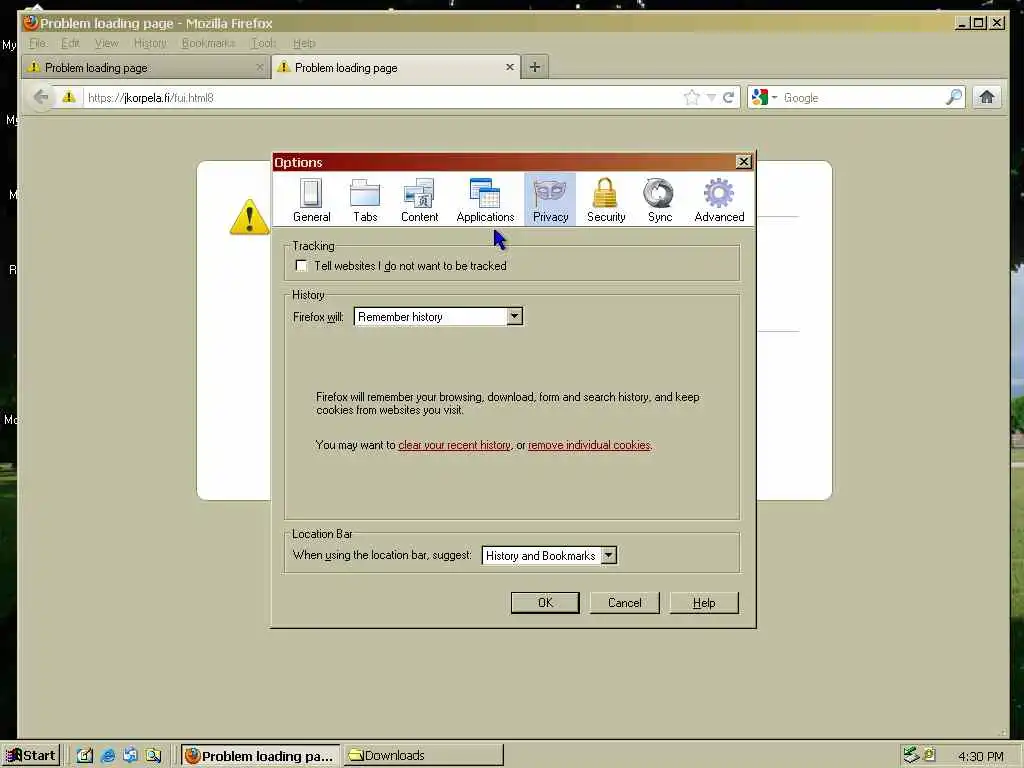1024x768 pixels.
Task: Open the Advanced gear pane
Action: [x=719, y=200]
